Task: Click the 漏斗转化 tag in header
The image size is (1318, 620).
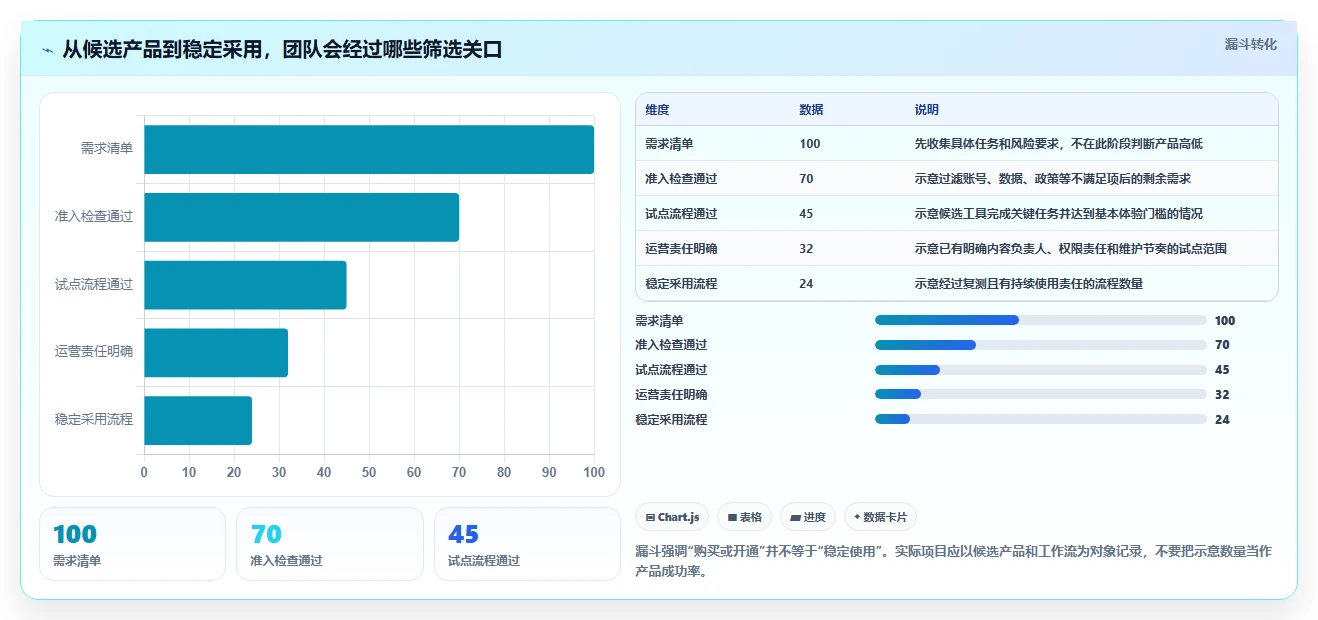Action: (1250, 44)
